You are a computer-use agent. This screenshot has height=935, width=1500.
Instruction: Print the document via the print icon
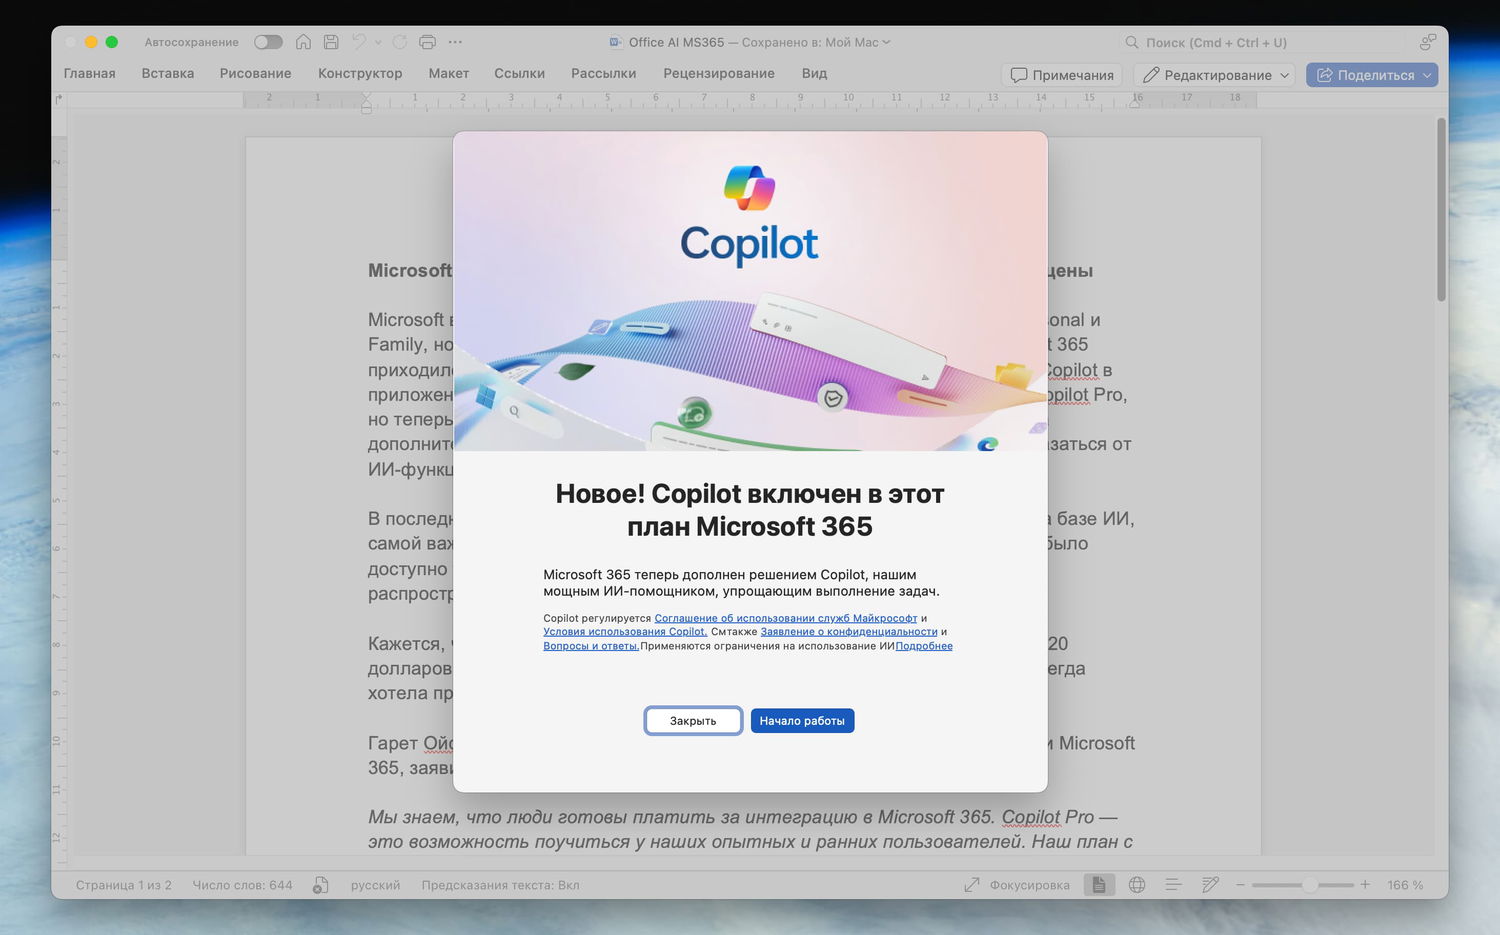[x=427, y=42]
